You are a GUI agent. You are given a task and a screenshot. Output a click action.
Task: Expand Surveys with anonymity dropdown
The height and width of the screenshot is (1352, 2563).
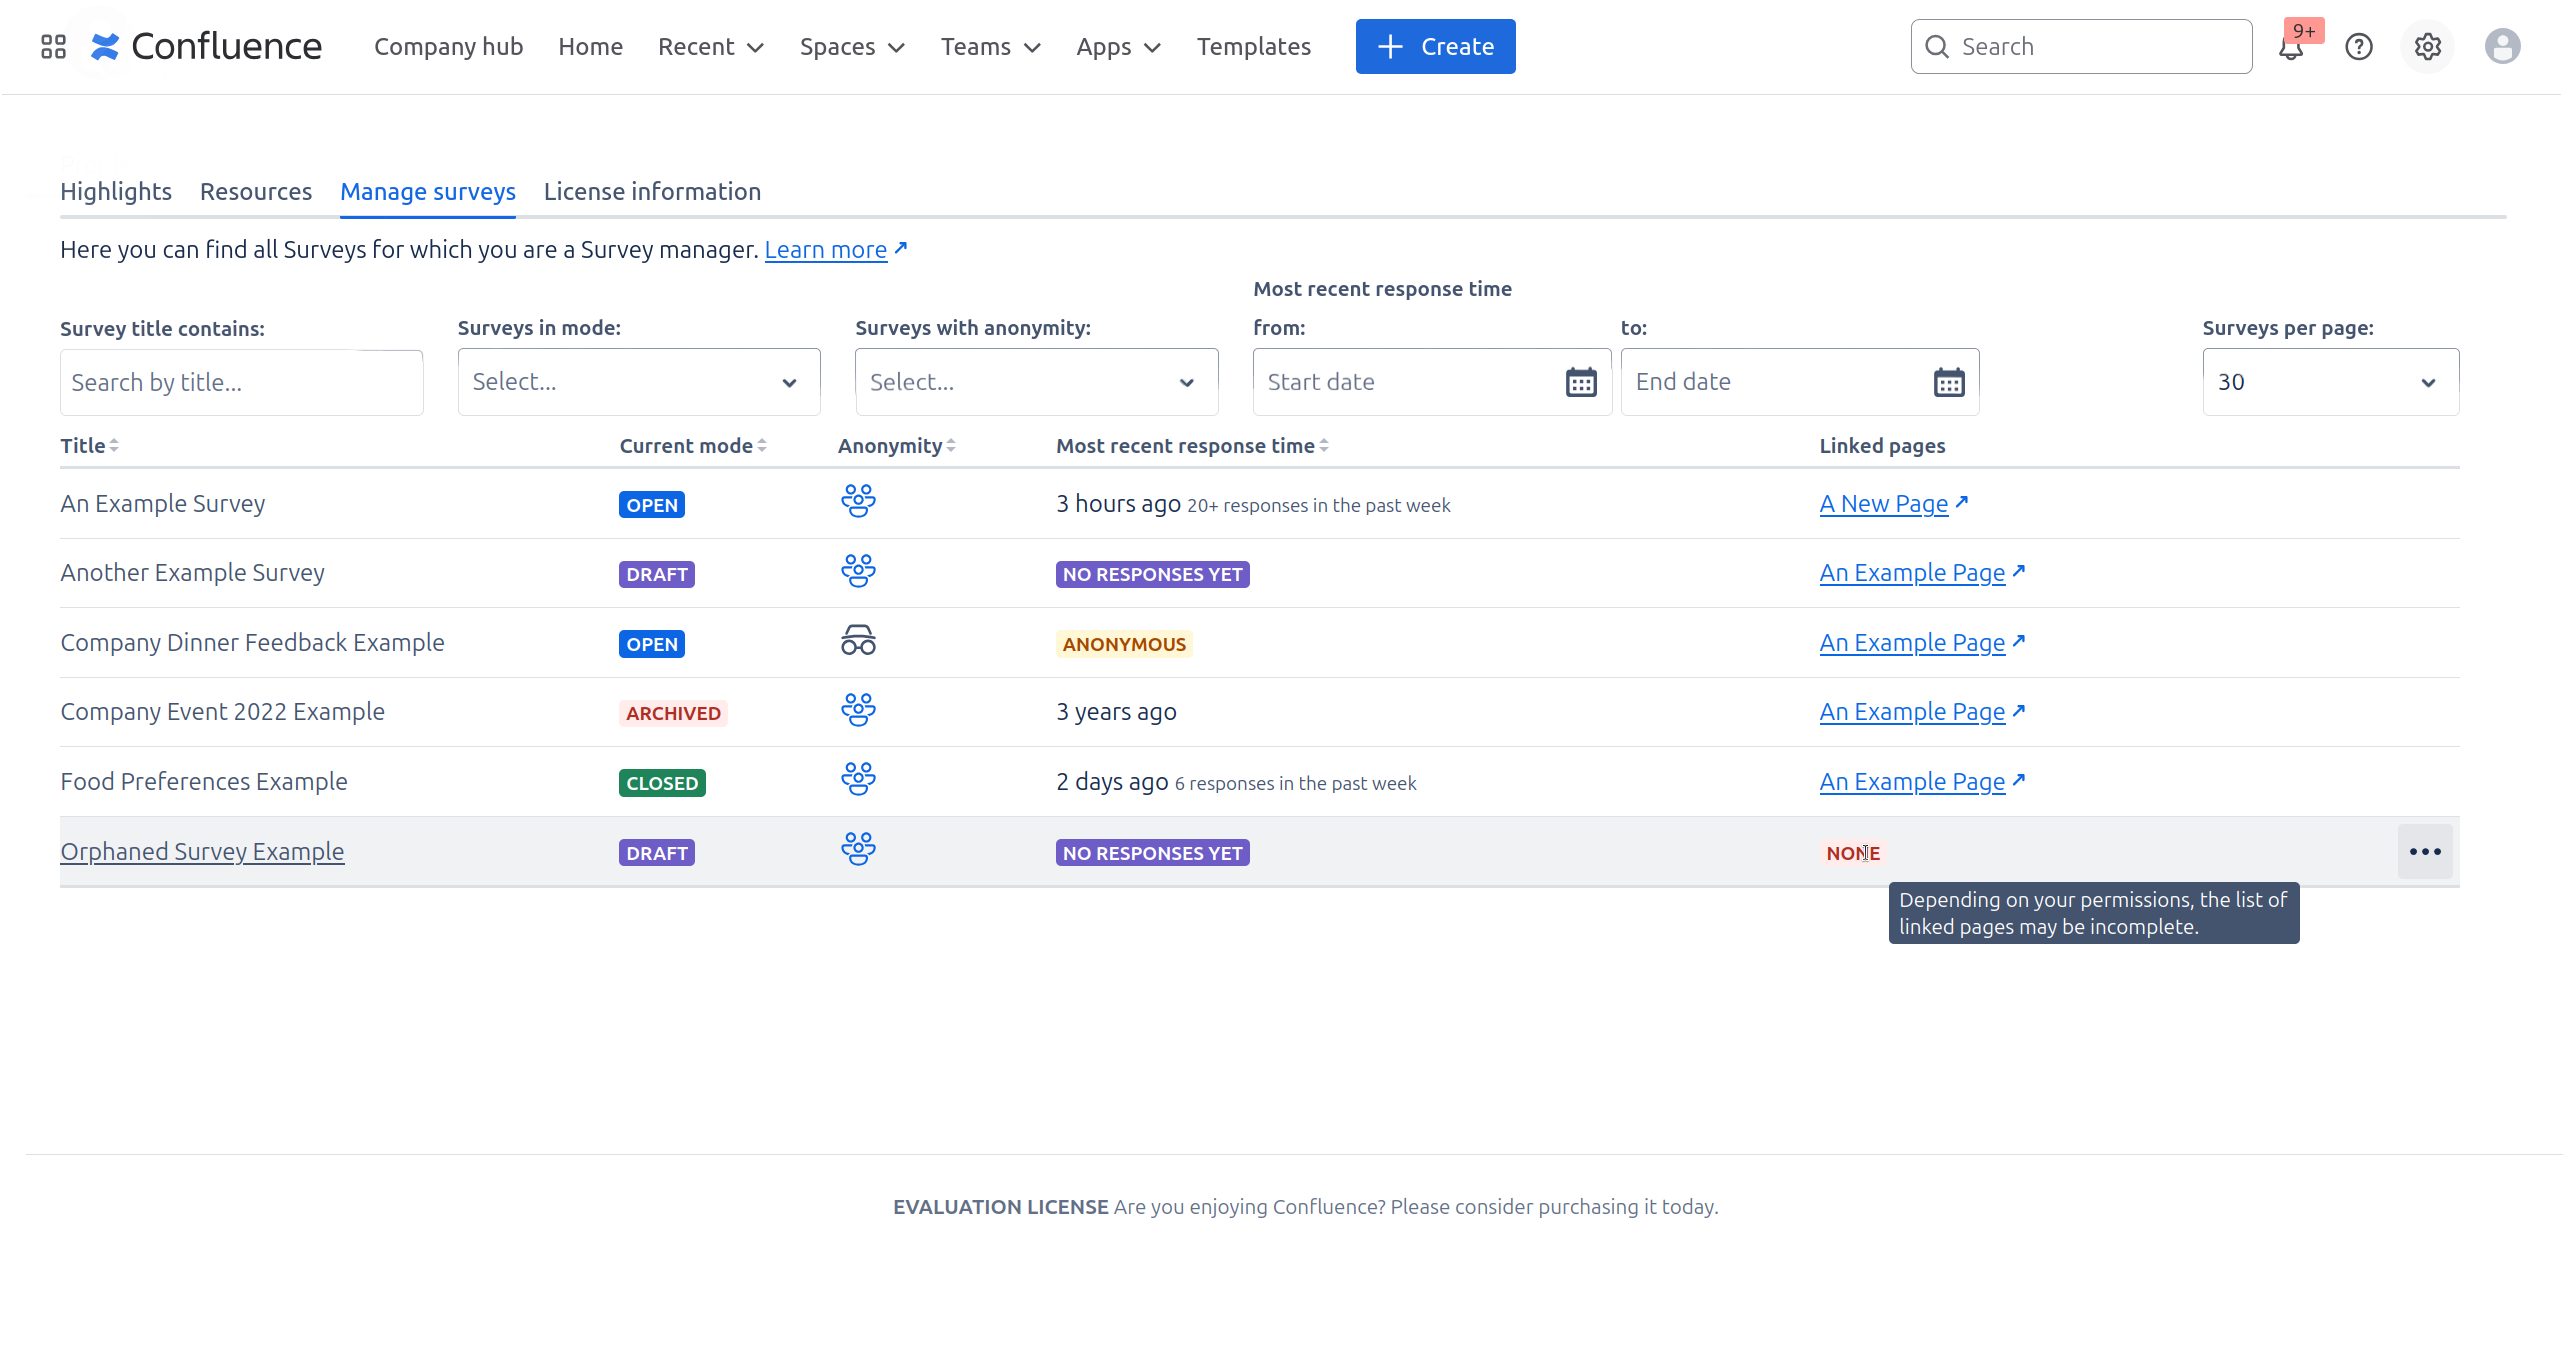1036,382
